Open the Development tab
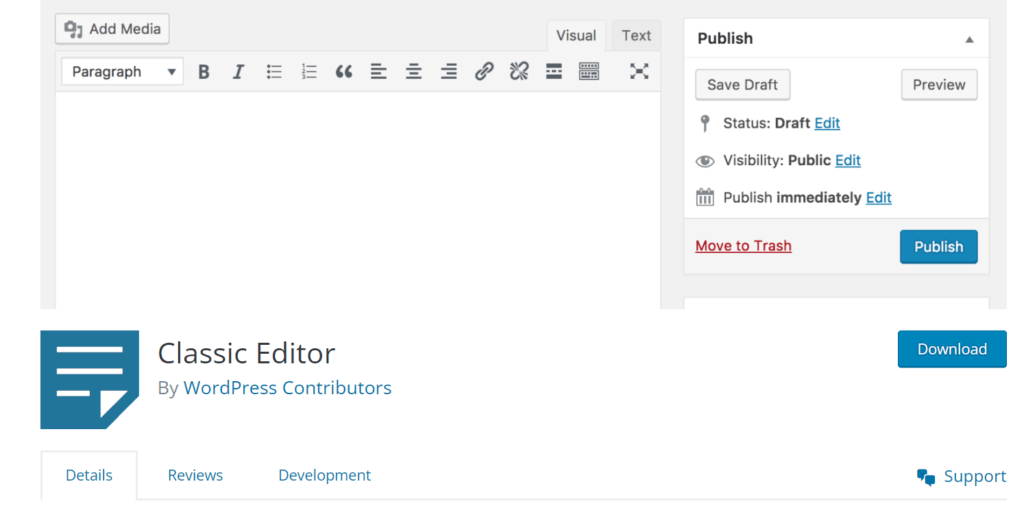Screen dimensions: 1024x508 coord(325,475)
